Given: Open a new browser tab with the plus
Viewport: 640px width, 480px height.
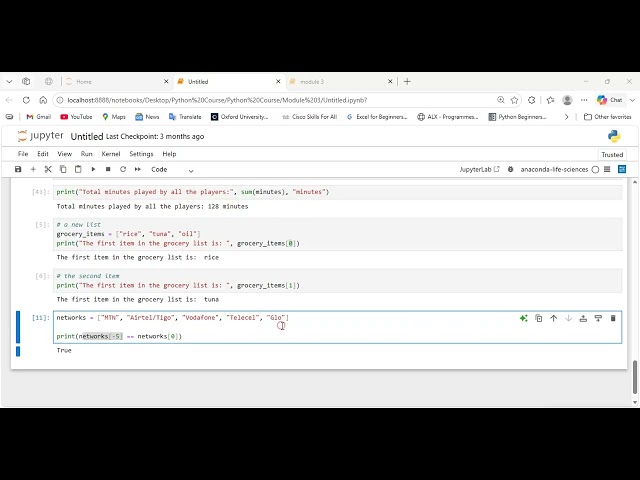Looking at the screenshot, I should coord(407,82).
